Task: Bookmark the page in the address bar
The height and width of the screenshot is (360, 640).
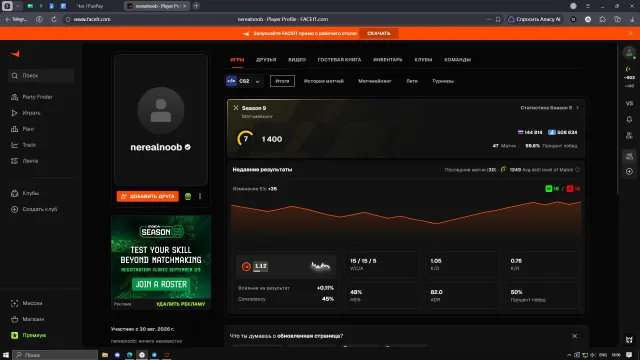Action: click(498, 19)
